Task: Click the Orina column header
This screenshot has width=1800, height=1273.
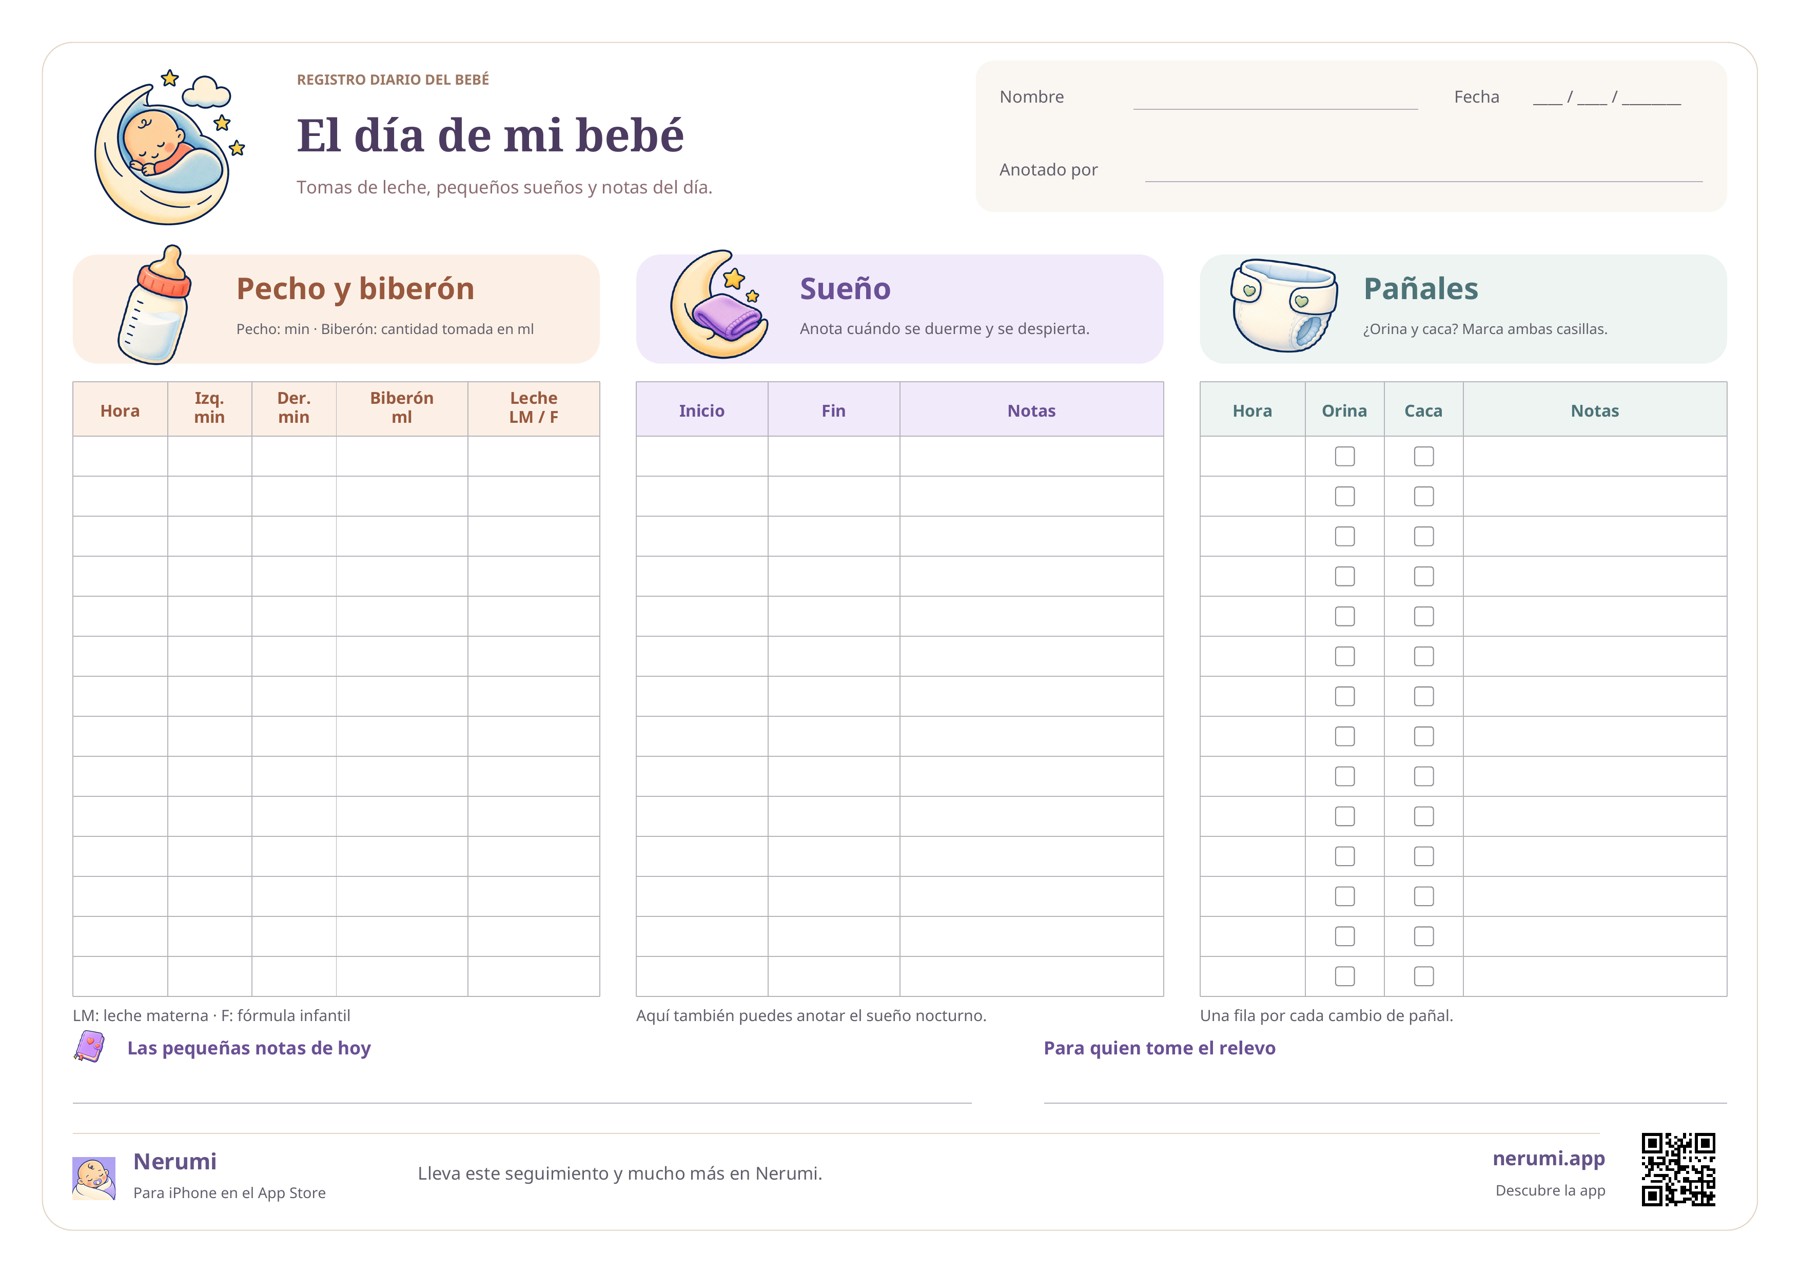Action: tap(1344, 410)
